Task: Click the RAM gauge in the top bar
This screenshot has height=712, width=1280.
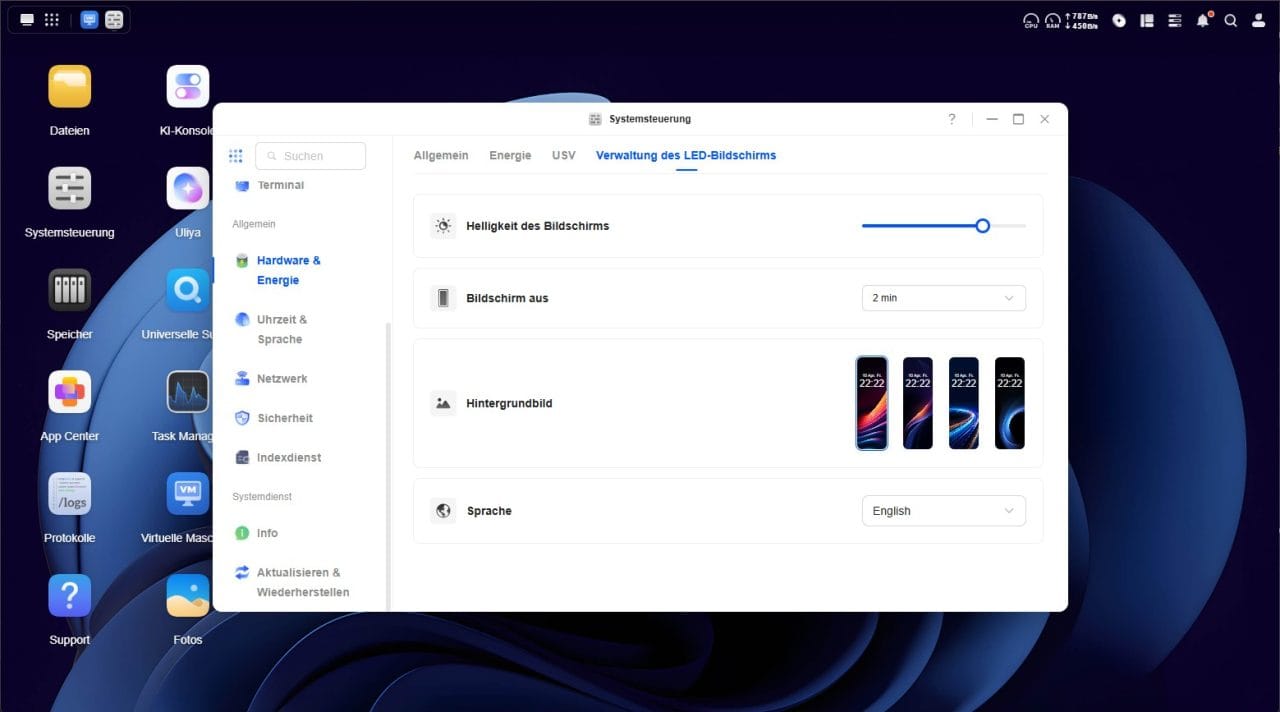Action: [1053, 21]
